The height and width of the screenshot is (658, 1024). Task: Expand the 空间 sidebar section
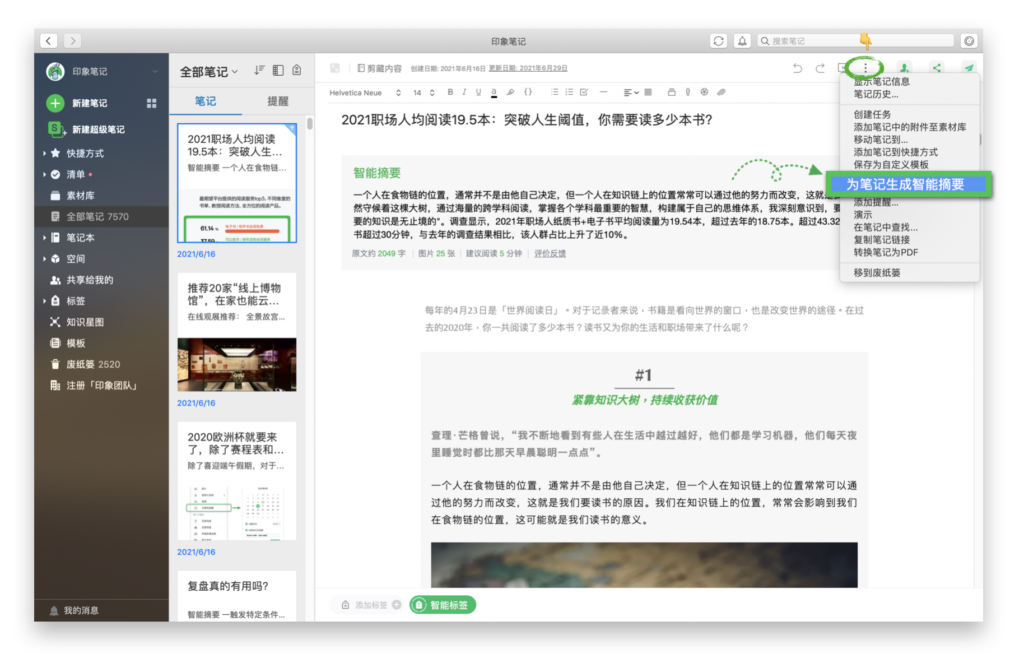point(44,258)
